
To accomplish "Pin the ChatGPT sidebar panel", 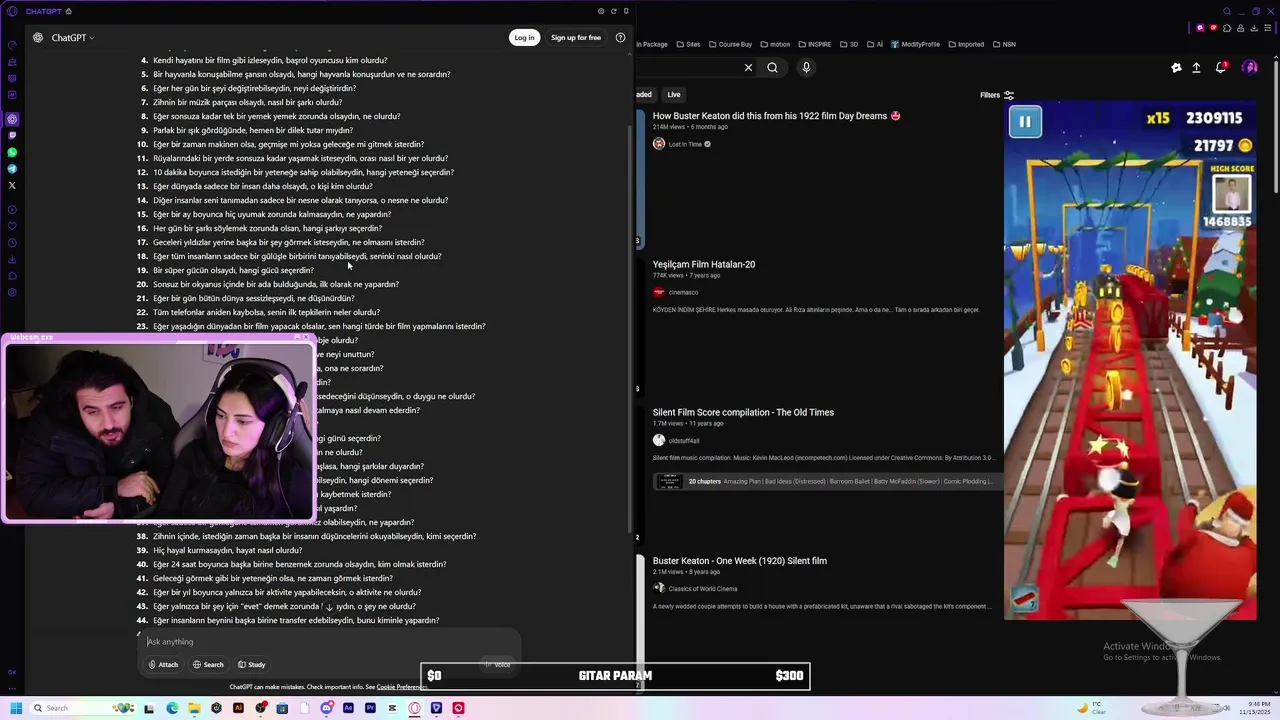I will click(x=626, y=11).
